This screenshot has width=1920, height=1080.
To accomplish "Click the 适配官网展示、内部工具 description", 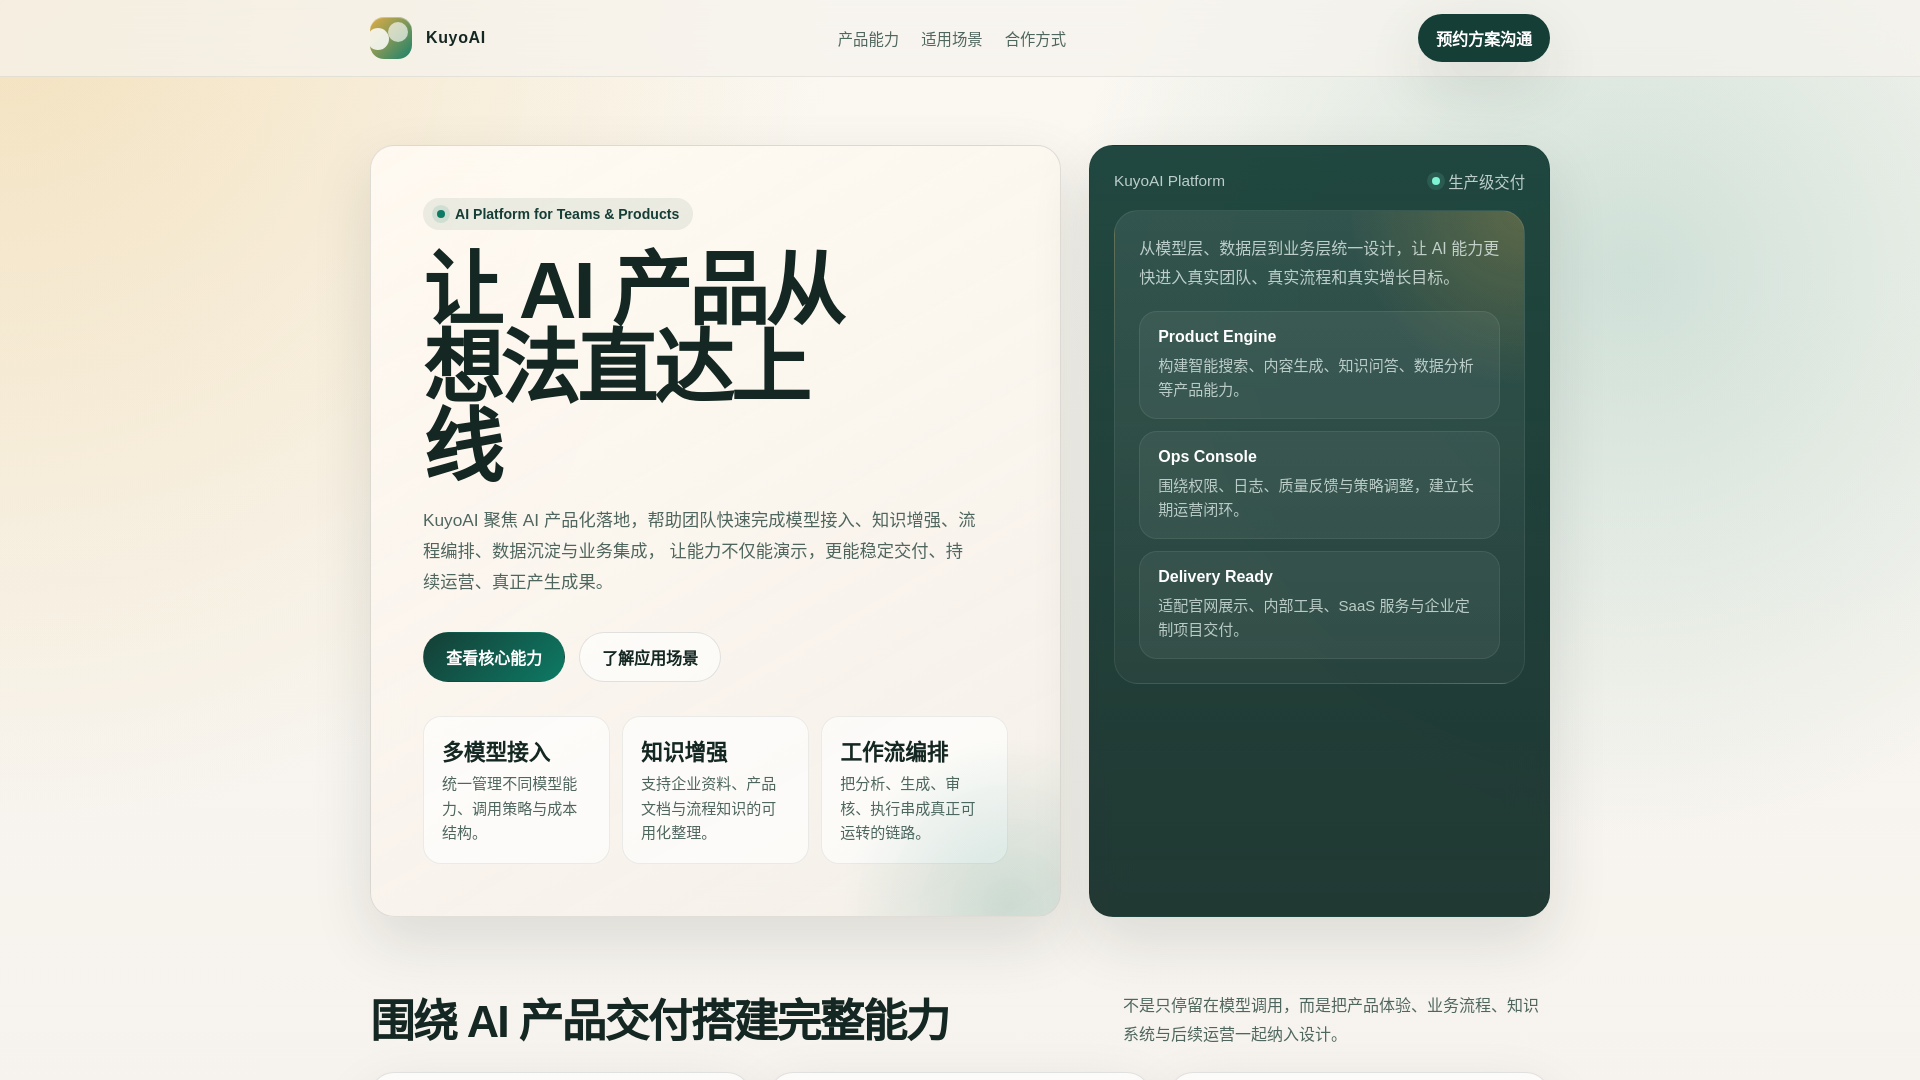I will (x=1314, y=618).
